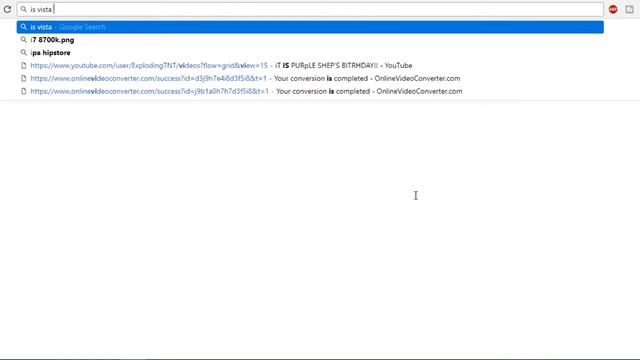Click the page icon beside the YouTube URL
Screen dimensions: 640x360
tap(24, 65)
